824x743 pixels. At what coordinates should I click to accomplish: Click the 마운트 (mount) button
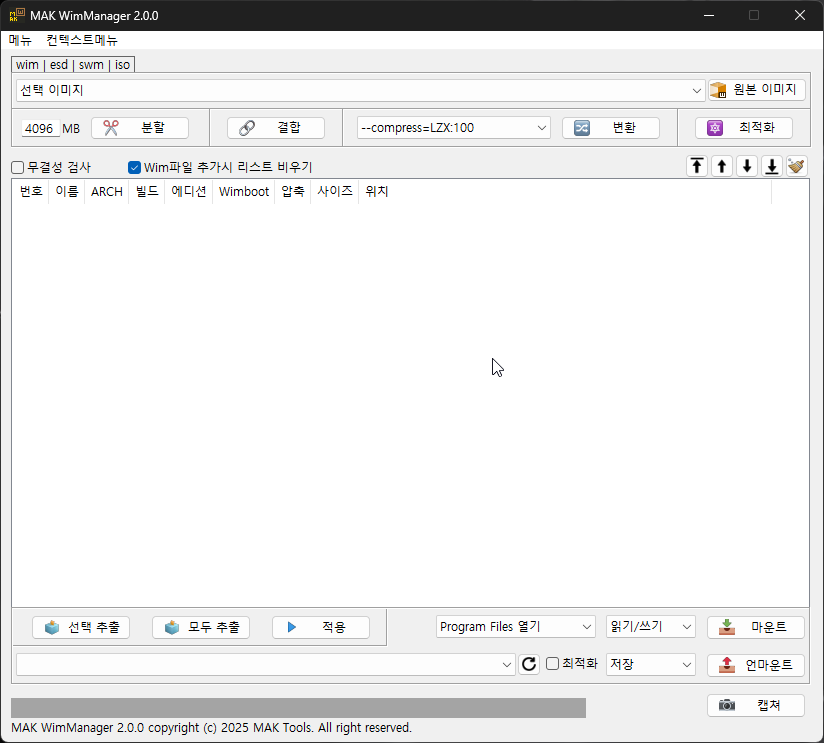(756, 627)
